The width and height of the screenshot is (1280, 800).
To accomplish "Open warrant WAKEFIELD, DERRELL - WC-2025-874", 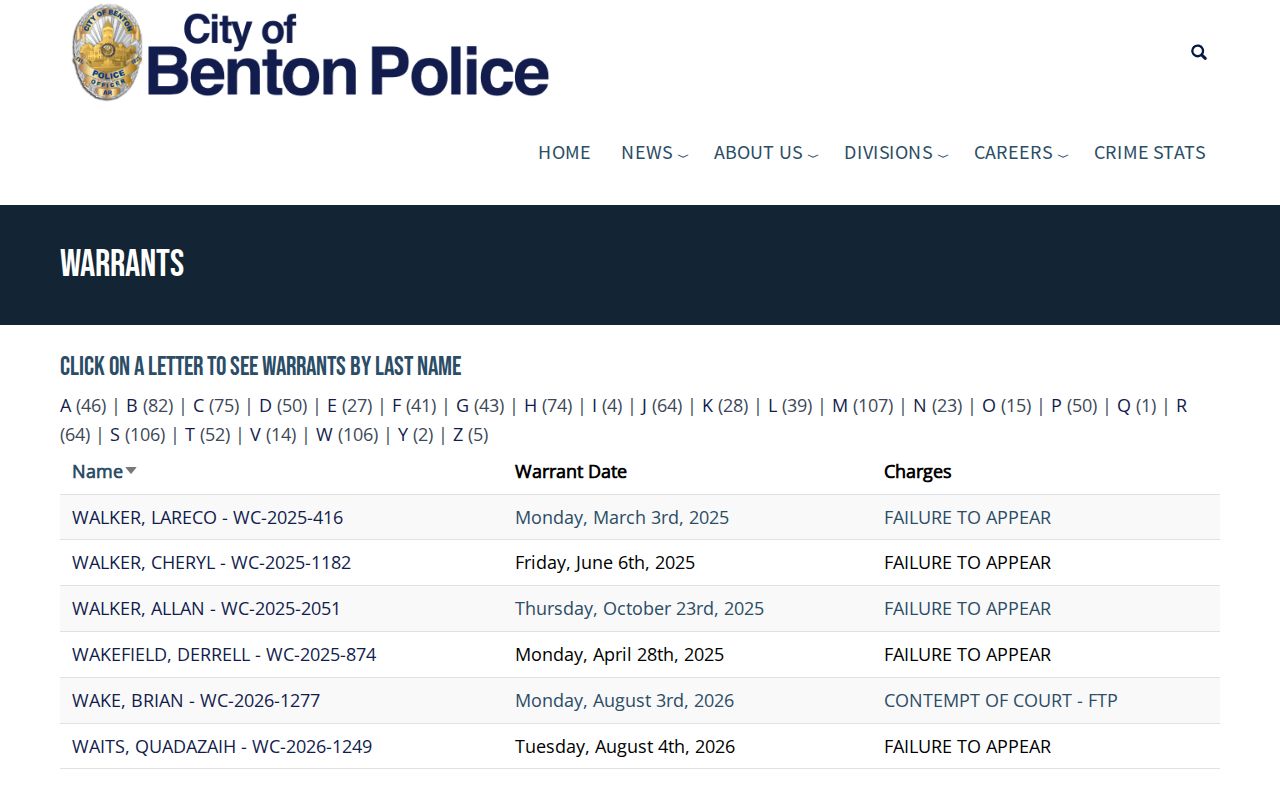I will [x=224, y=655].
